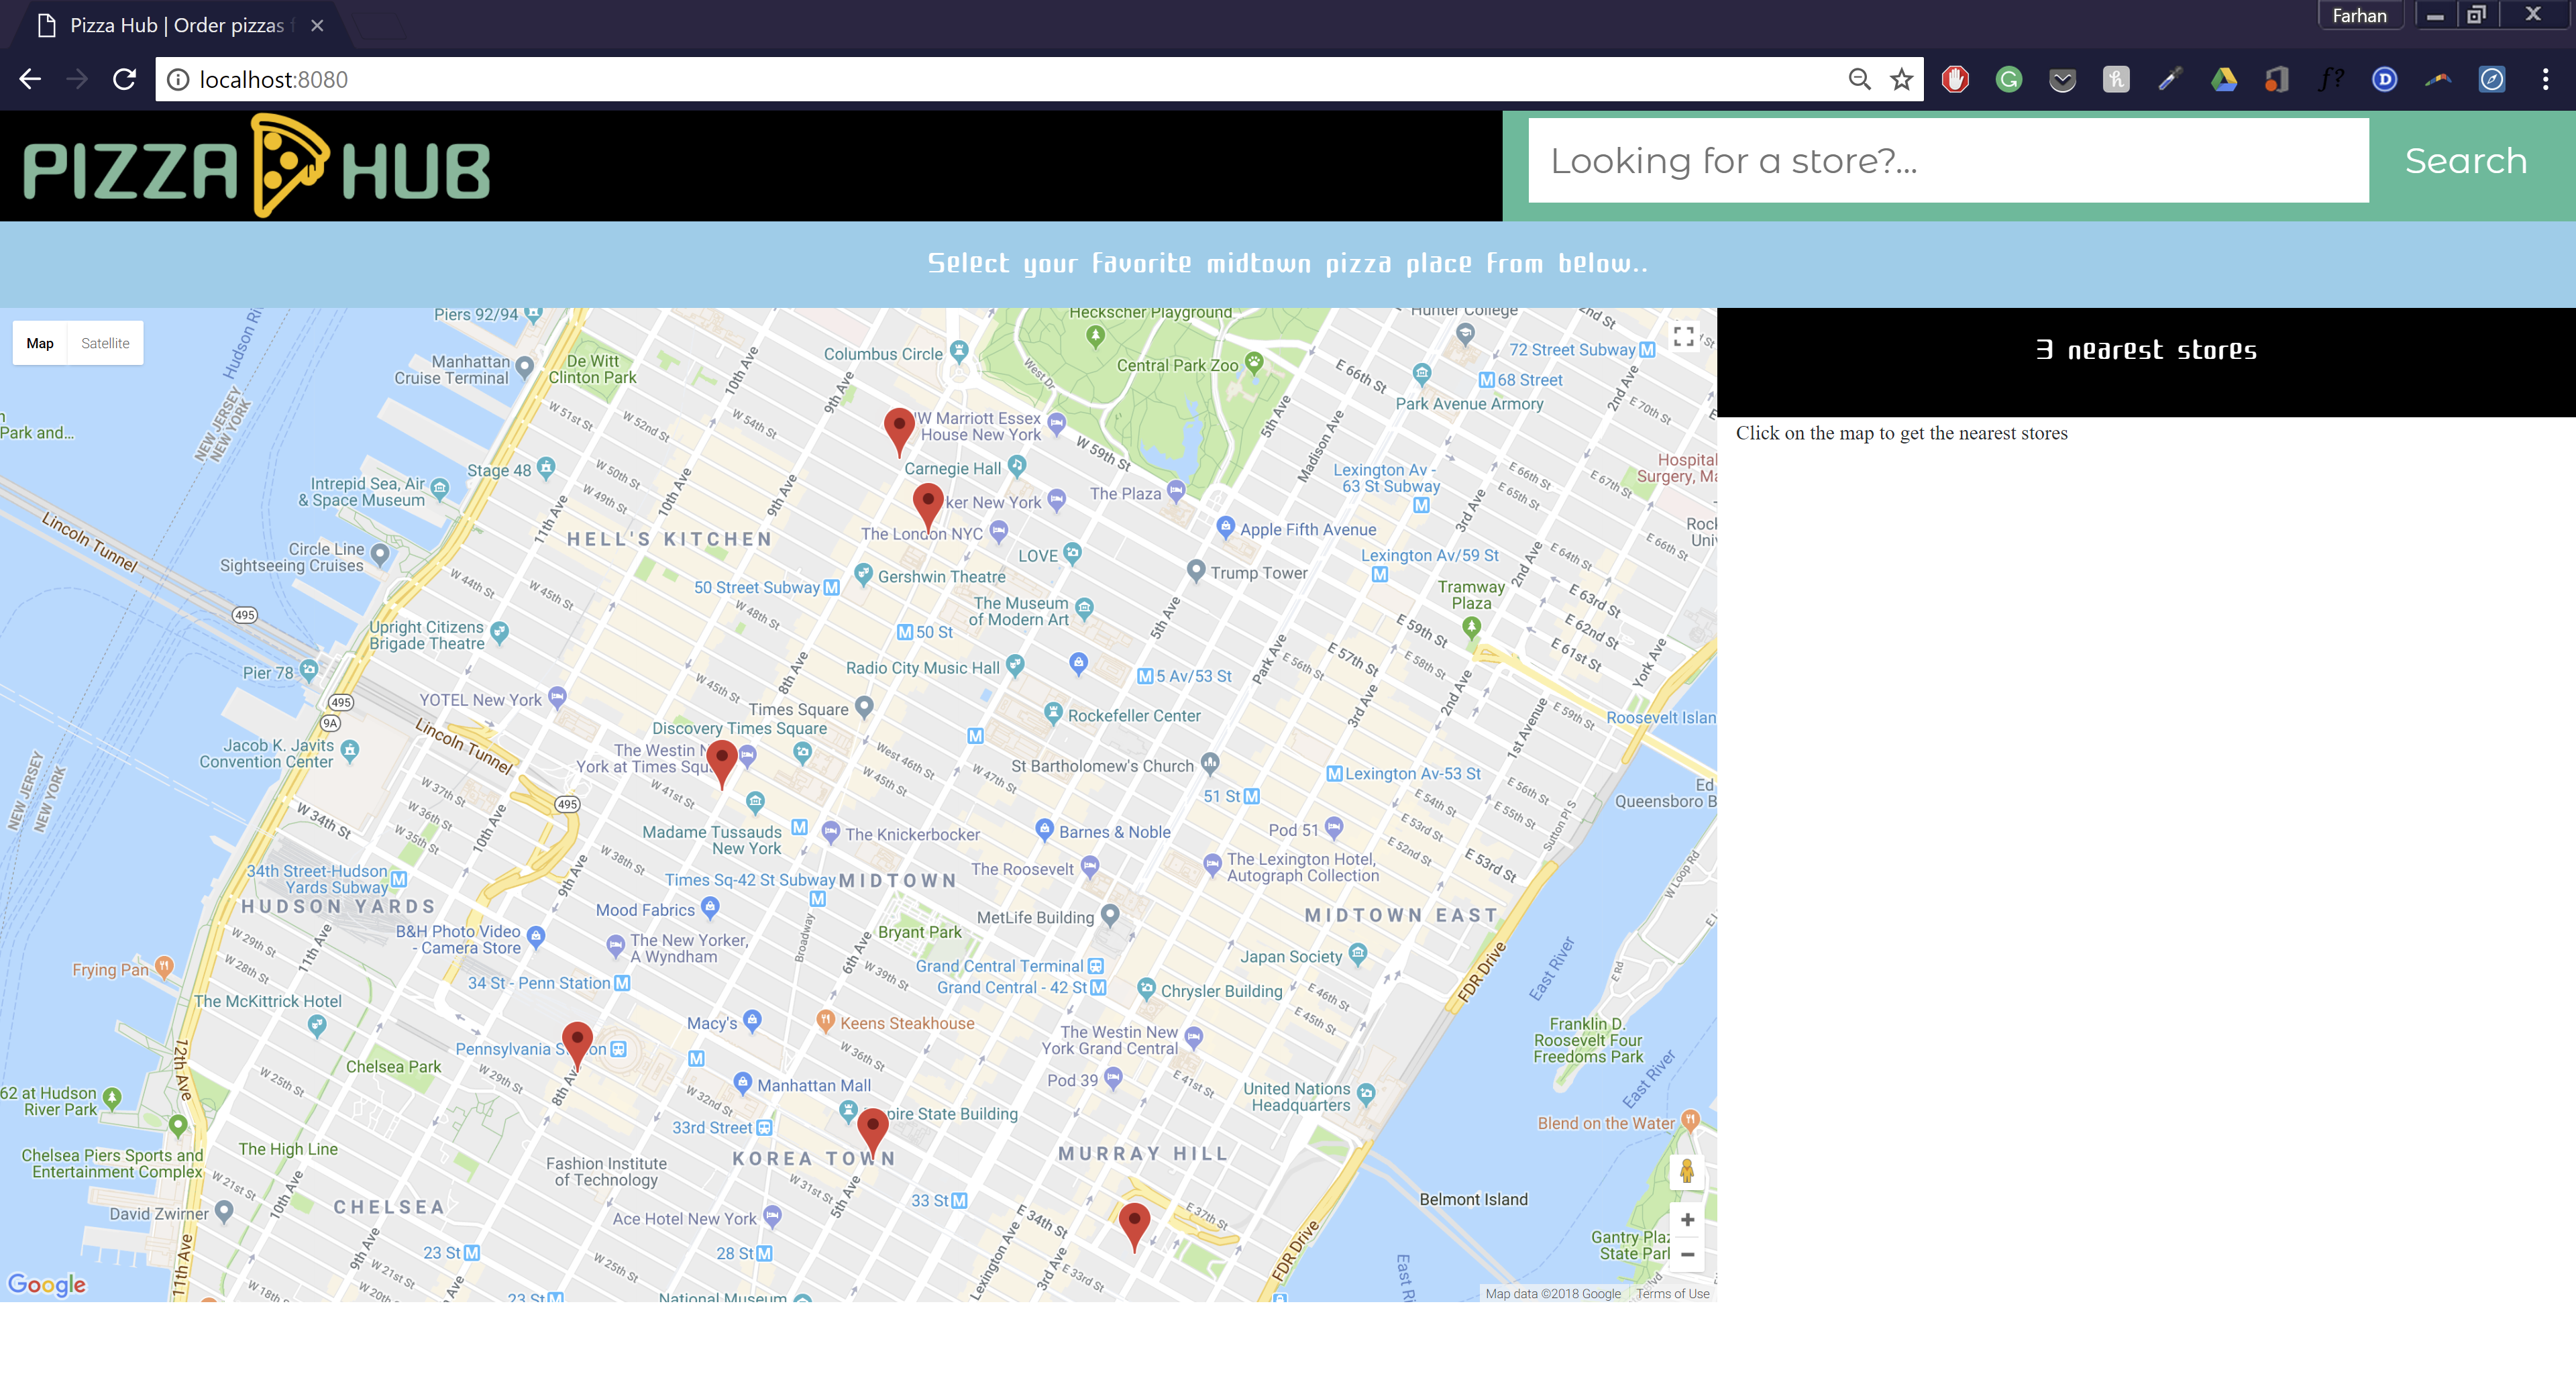Click the localhost address bar
The width and height of the screenshot is (2576, 1382).
1000,79
